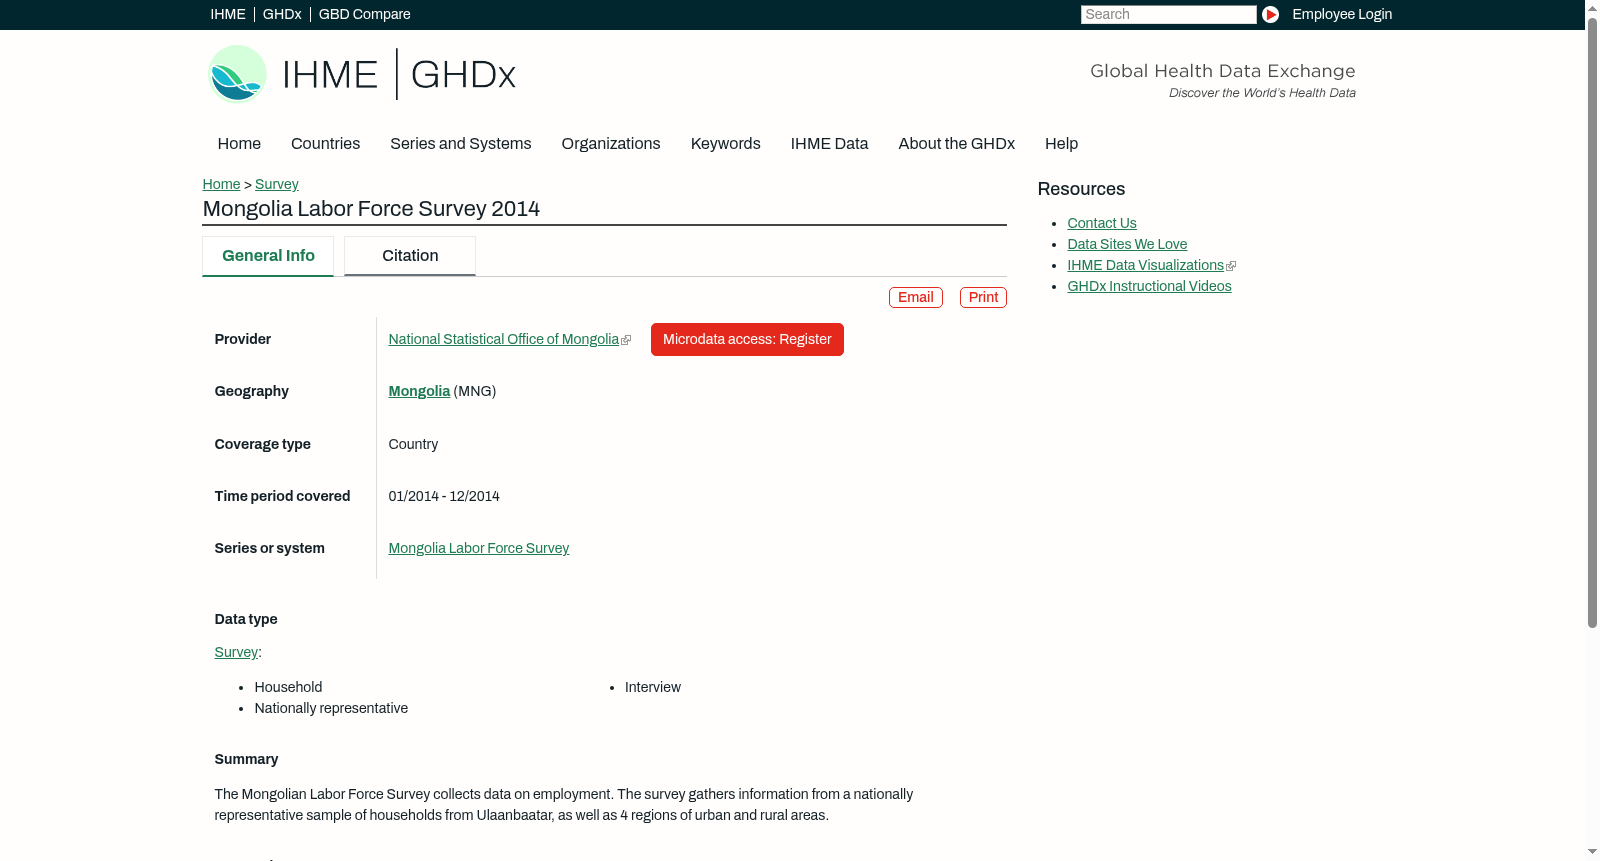1600x861 pixels.
Task: Click the Household list item
Action: tap(288, 688)
